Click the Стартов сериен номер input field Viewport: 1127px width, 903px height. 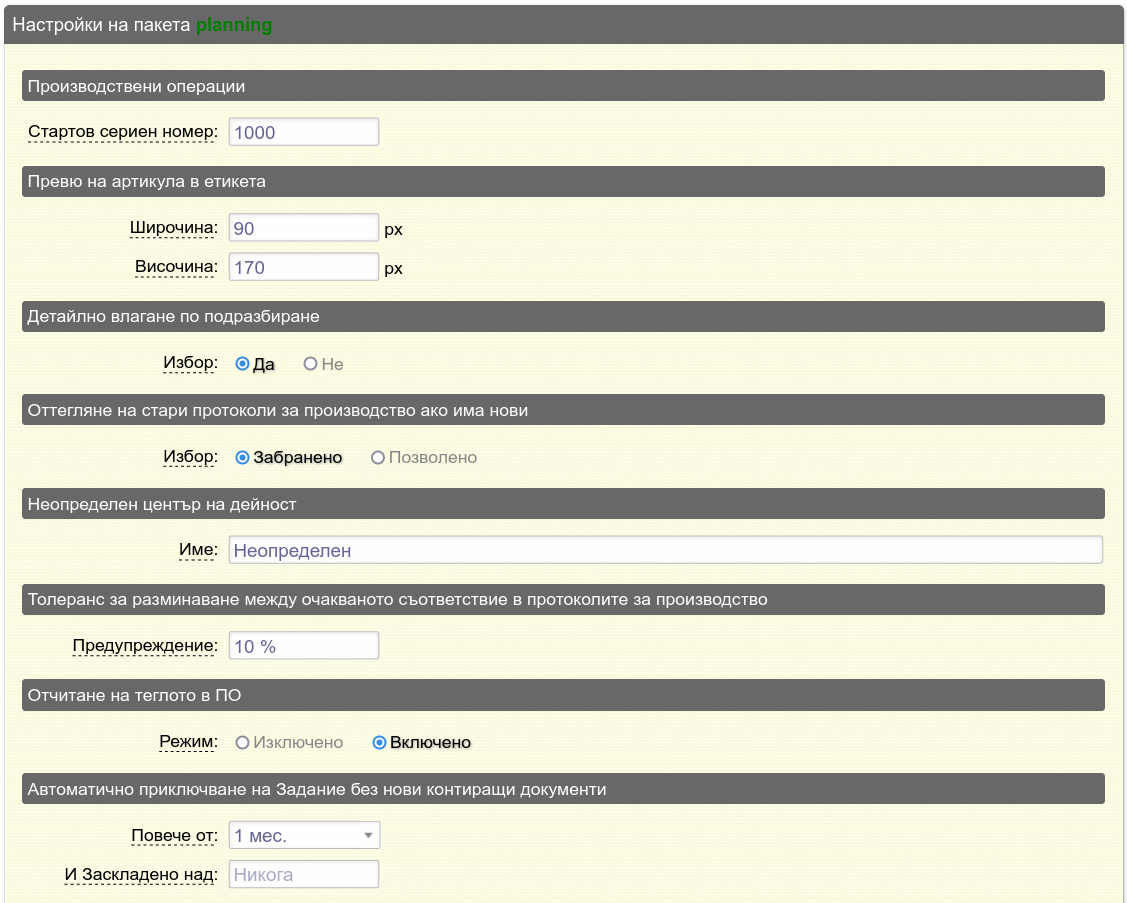tap(304, 132)
